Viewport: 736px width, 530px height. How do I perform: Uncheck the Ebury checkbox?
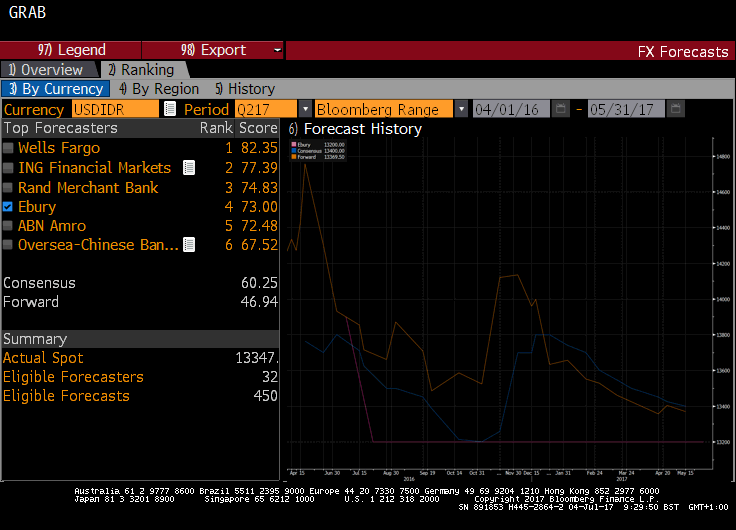8,207
